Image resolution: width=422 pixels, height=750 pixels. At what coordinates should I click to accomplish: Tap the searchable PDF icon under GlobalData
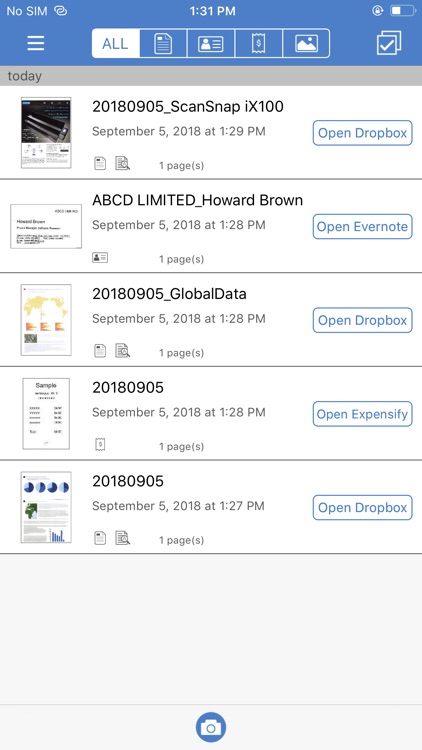tap(123, 351)
